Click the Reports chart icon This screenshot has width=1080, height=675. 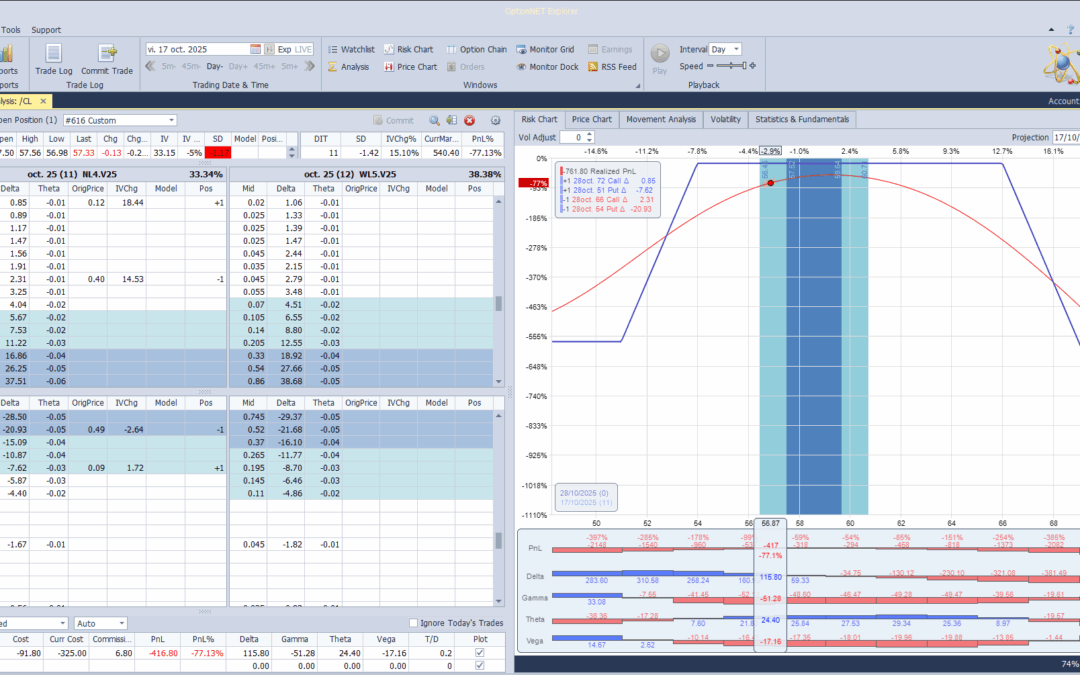7,54
